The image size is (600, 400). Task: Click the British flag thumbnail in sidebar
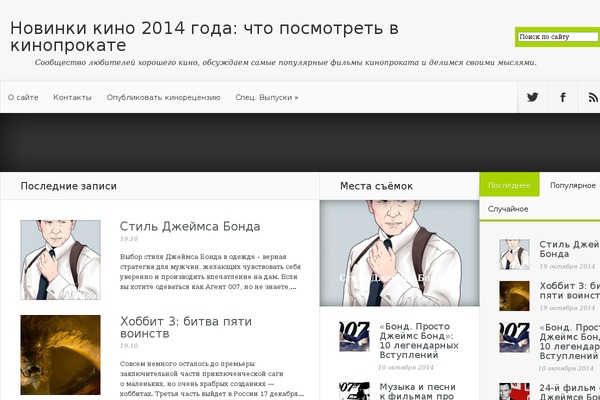click(514, 392)
